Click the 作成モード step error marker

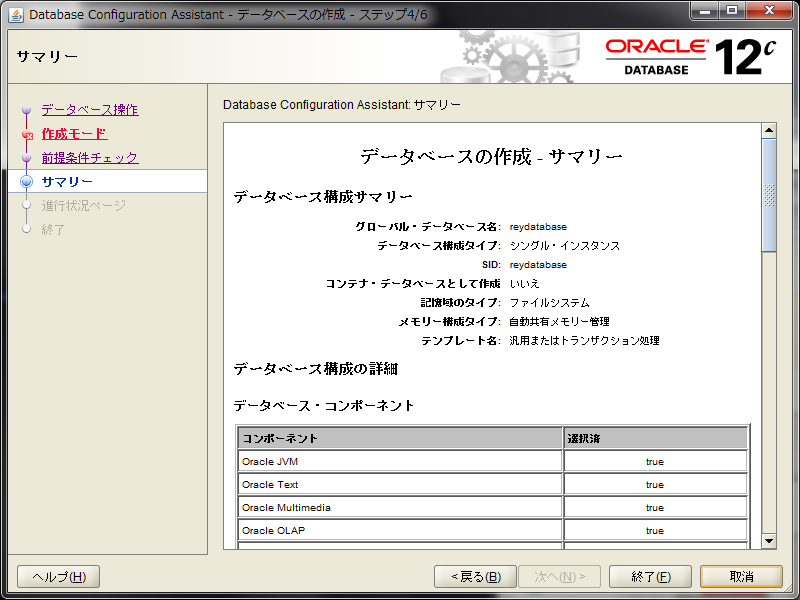coord(28,135)
